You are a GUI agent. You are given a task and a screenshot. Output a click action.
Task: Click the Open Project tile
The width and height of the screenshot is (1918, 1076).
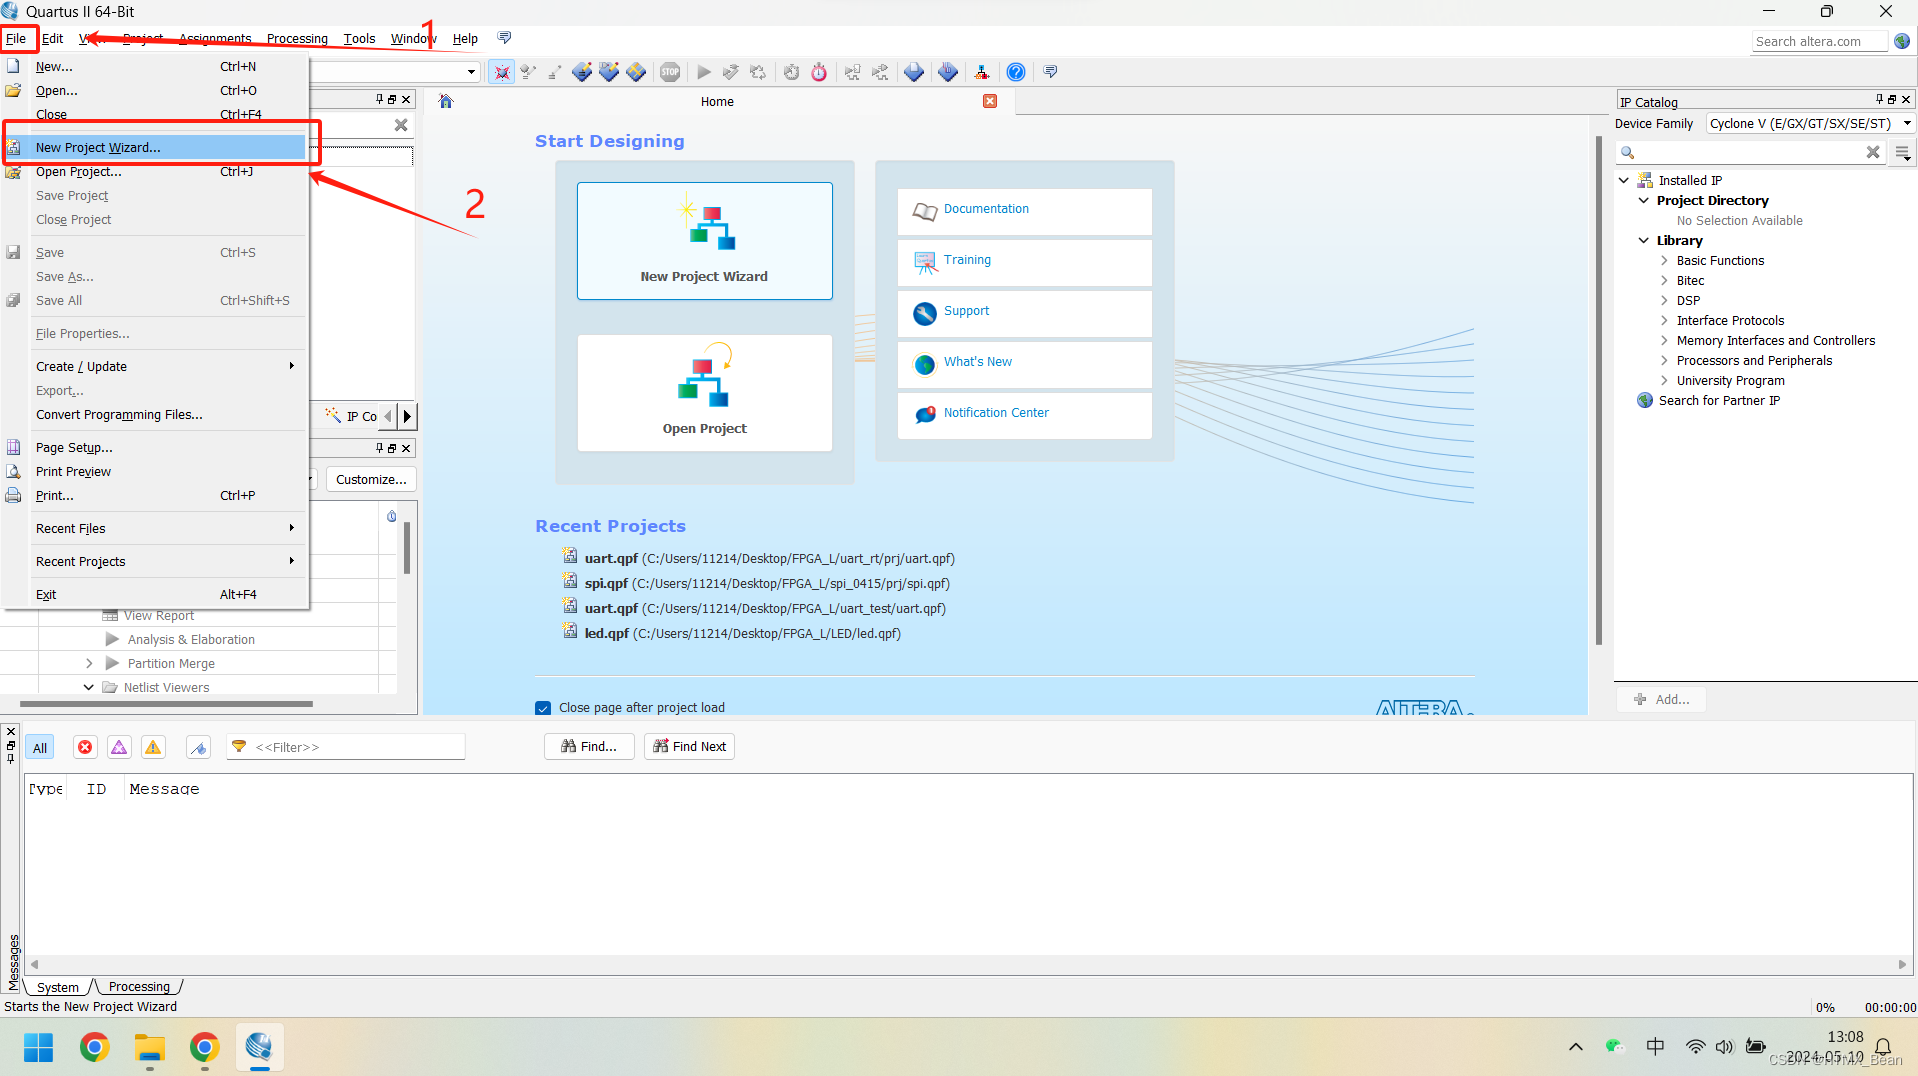pos(704,392)
